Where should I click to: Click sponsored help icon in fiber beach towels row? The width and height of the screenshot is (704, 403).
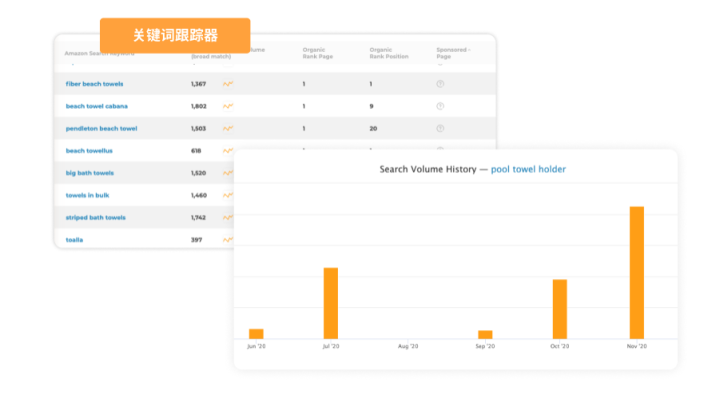[x=440, y=84]
